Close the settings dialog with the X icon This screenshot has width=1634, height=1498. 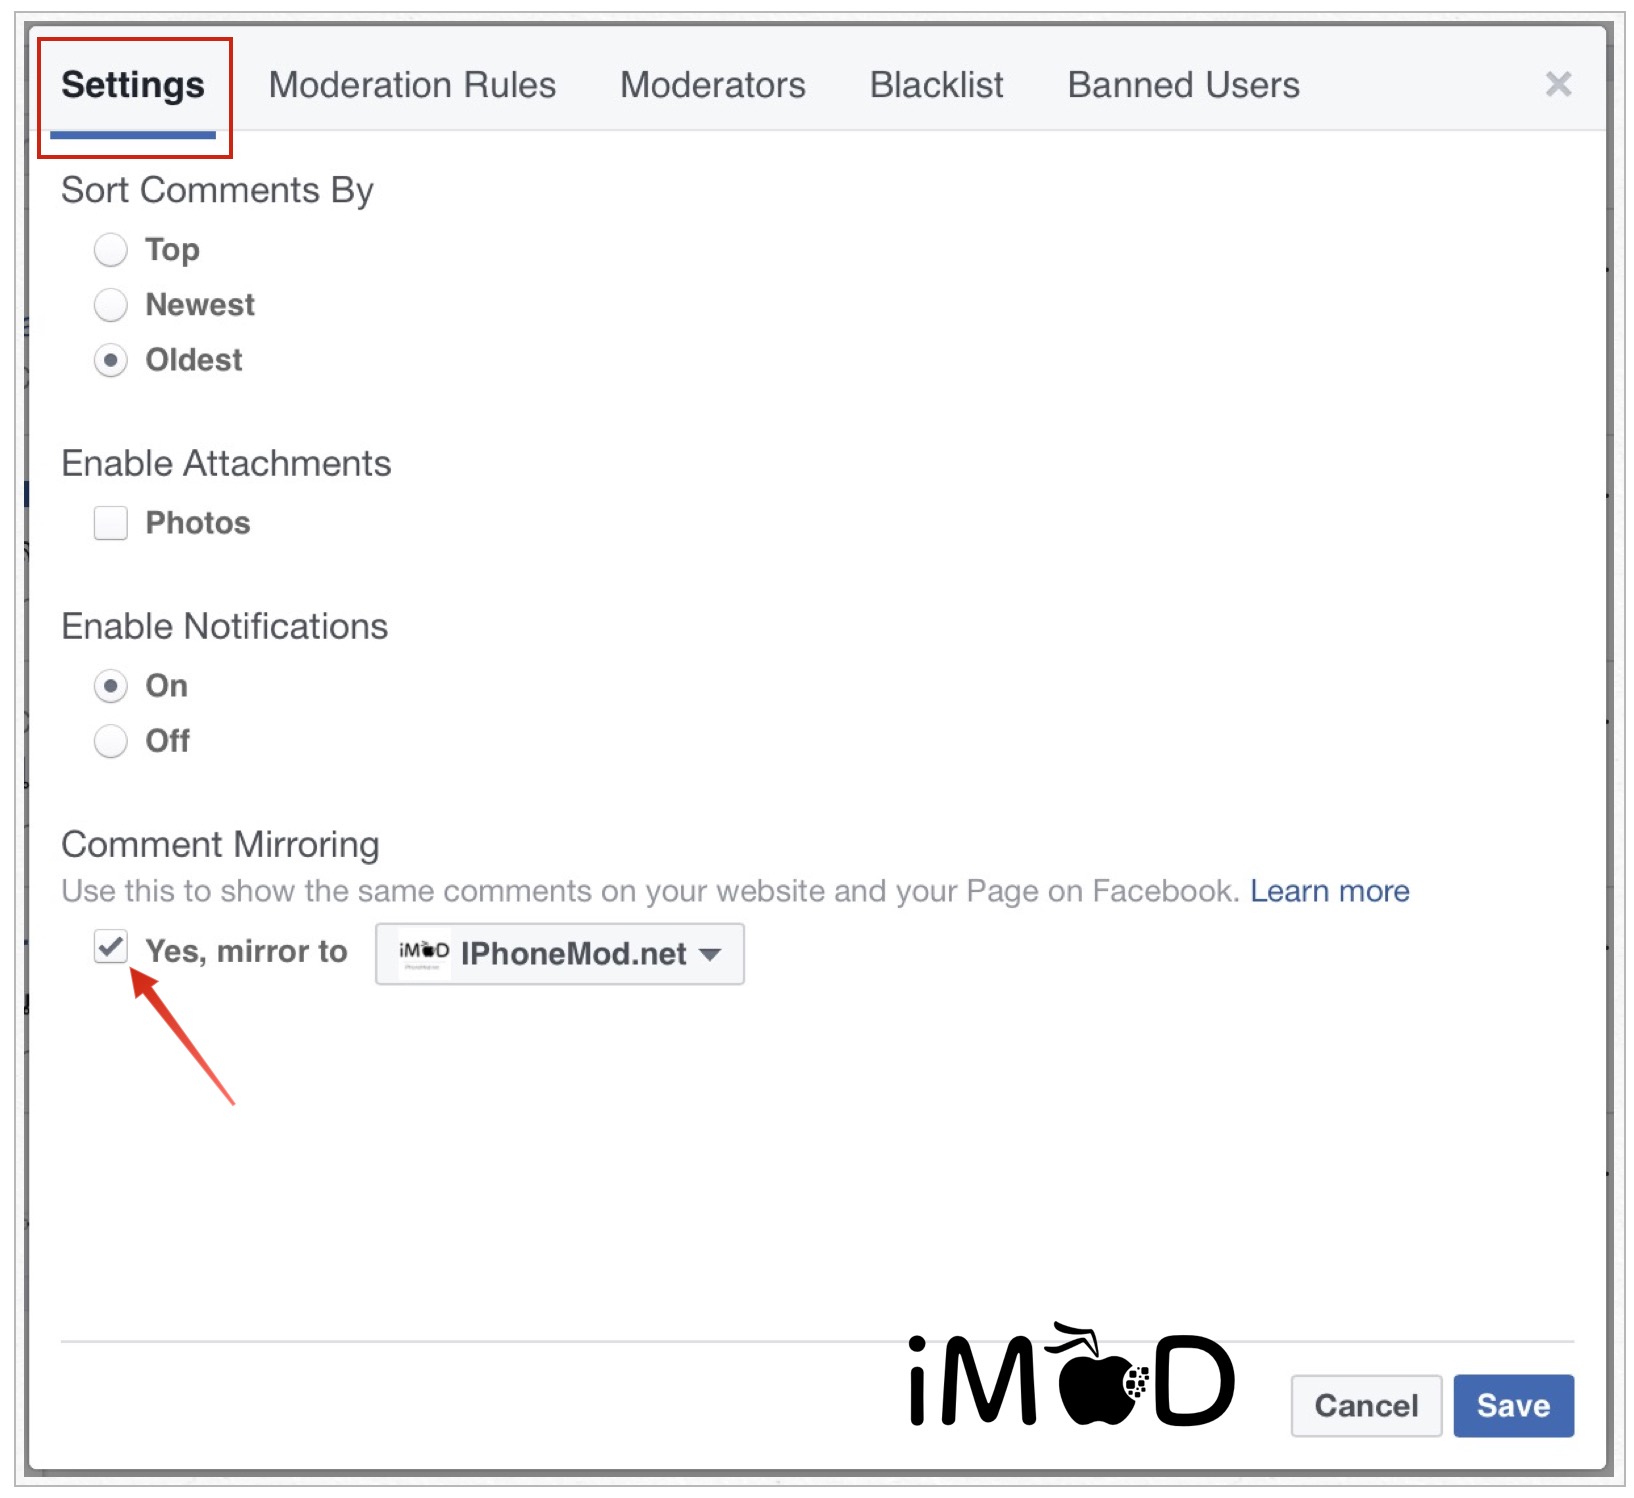click(1558, 84)
